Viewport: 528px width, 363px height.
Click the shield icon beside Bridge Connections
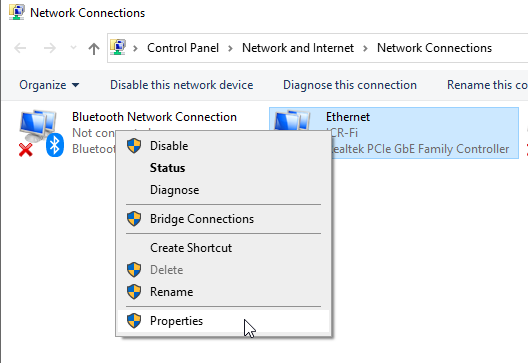pos(134,219)
